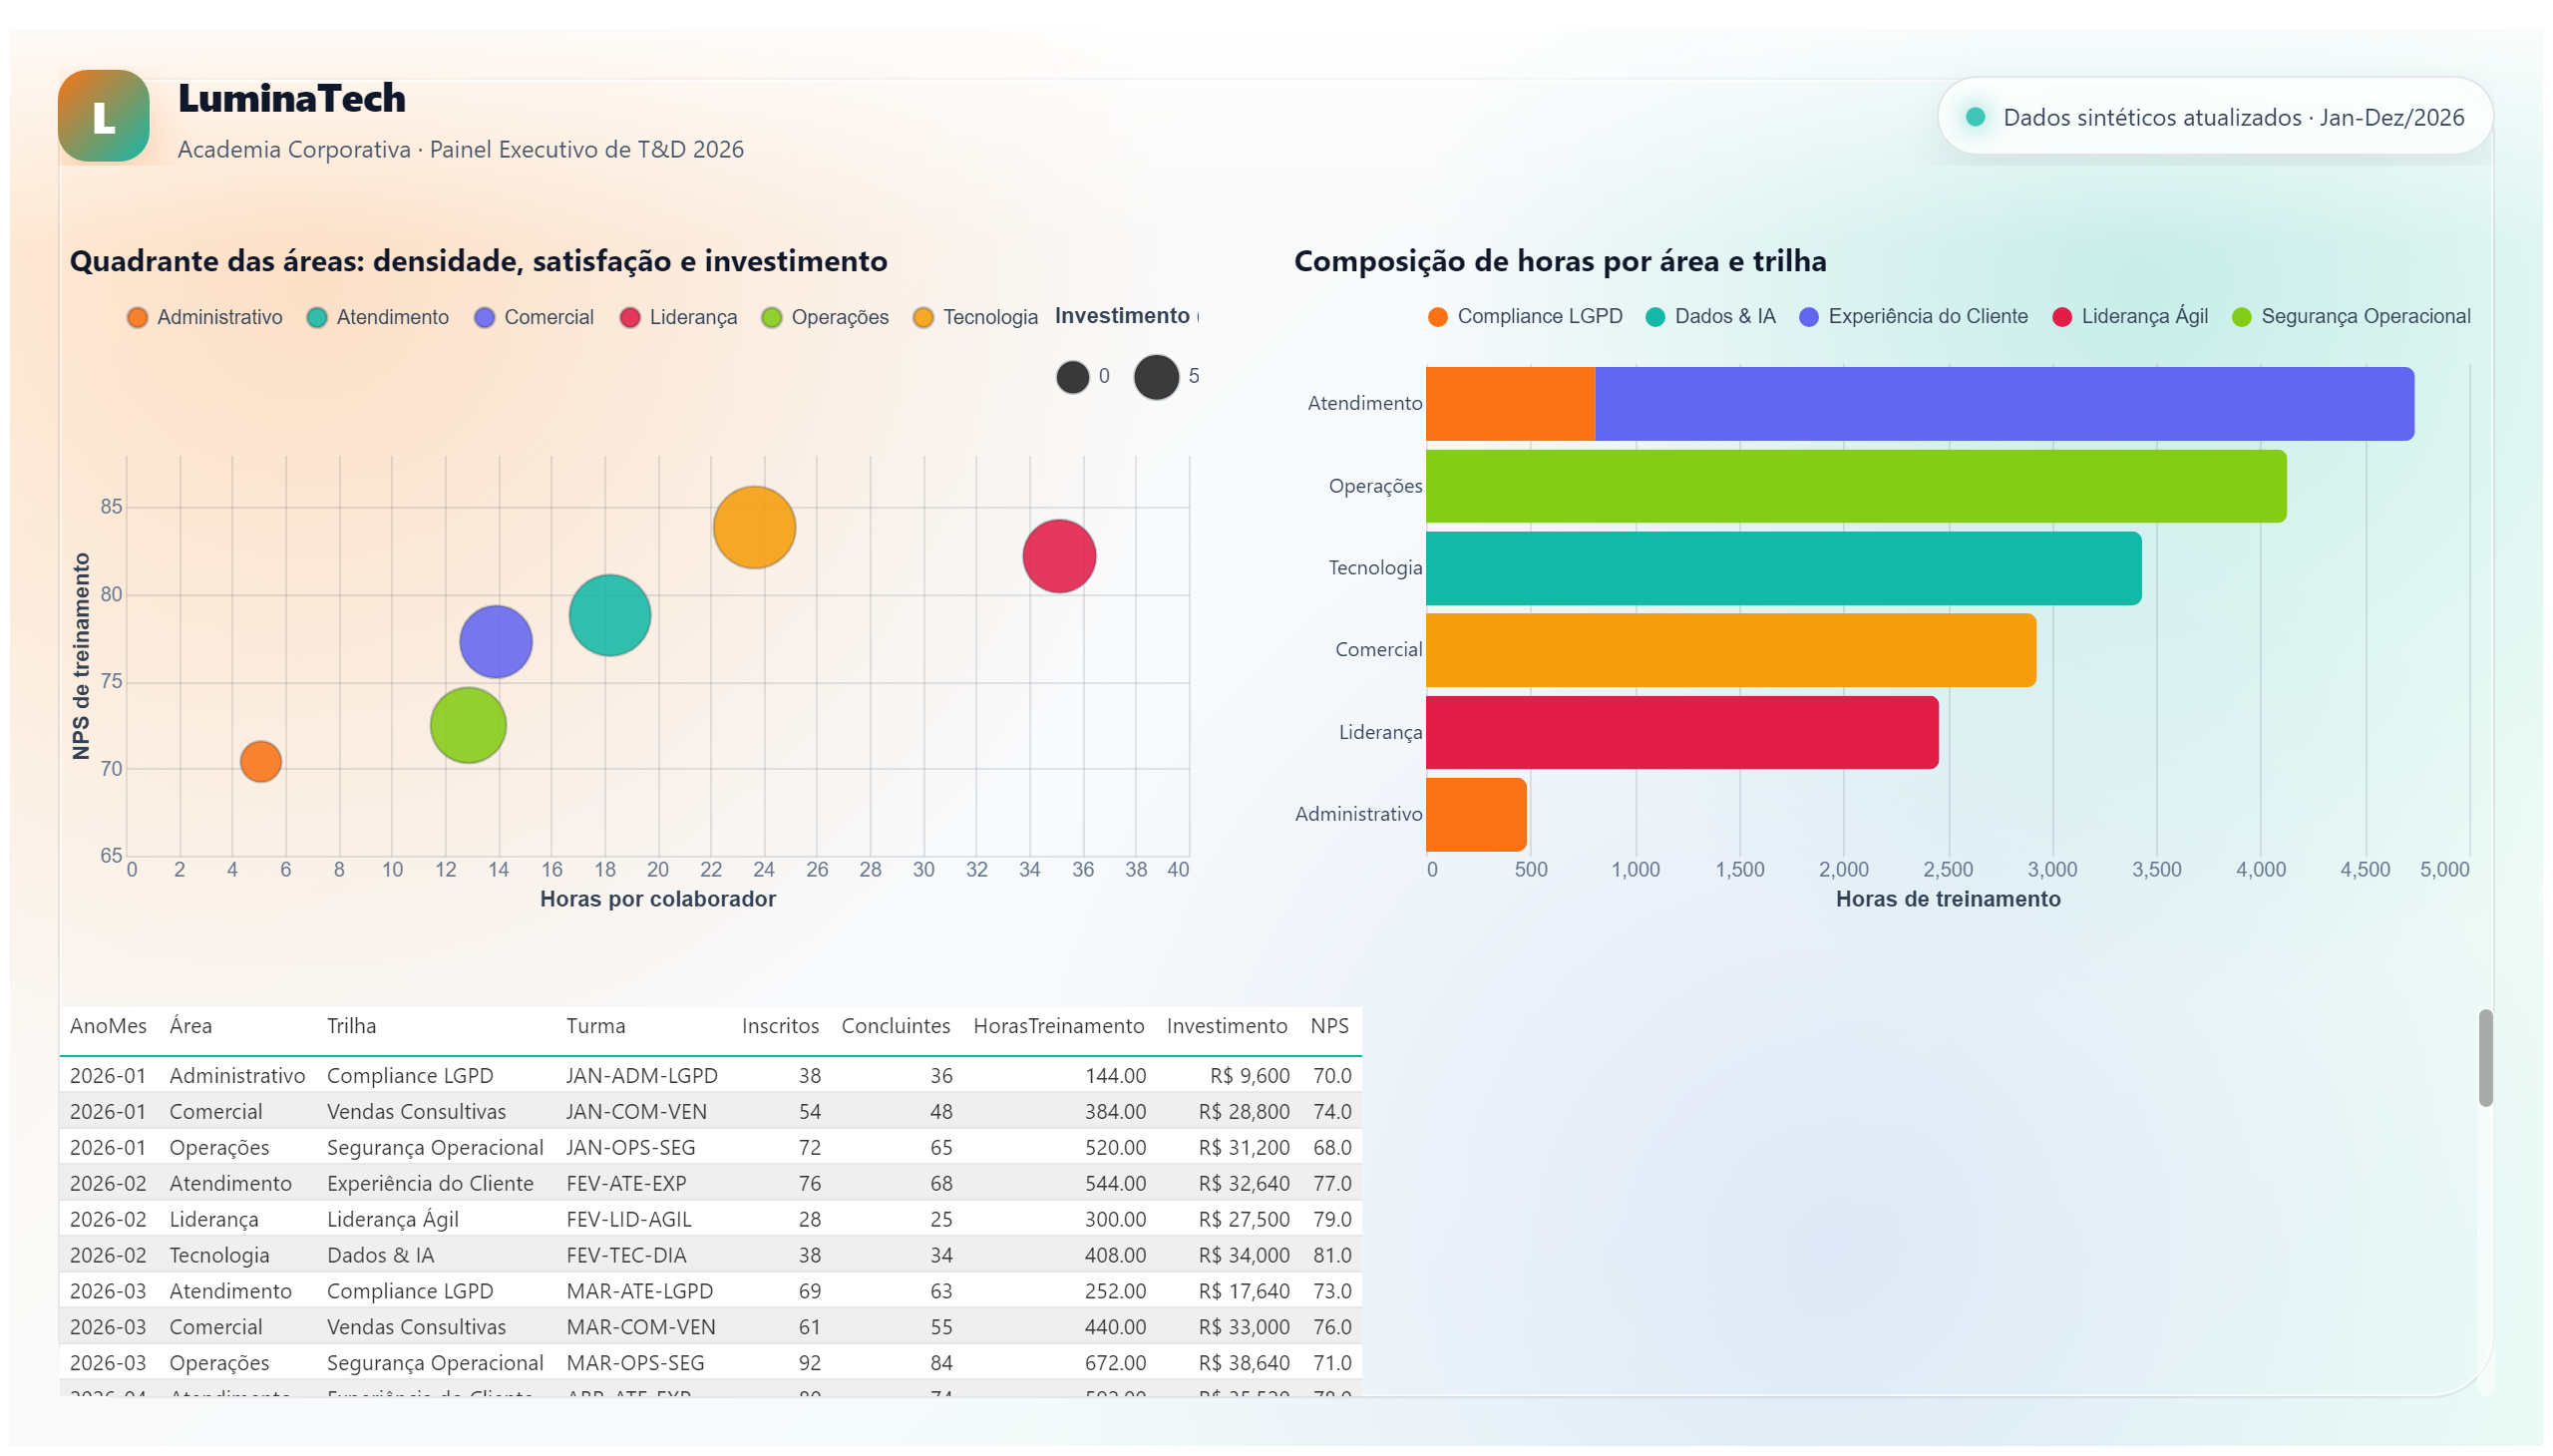This screenshot has height=1456, width=2553.
Task: Click the R$ 34,000 investment value
Action: [x=1244, y=1257]
